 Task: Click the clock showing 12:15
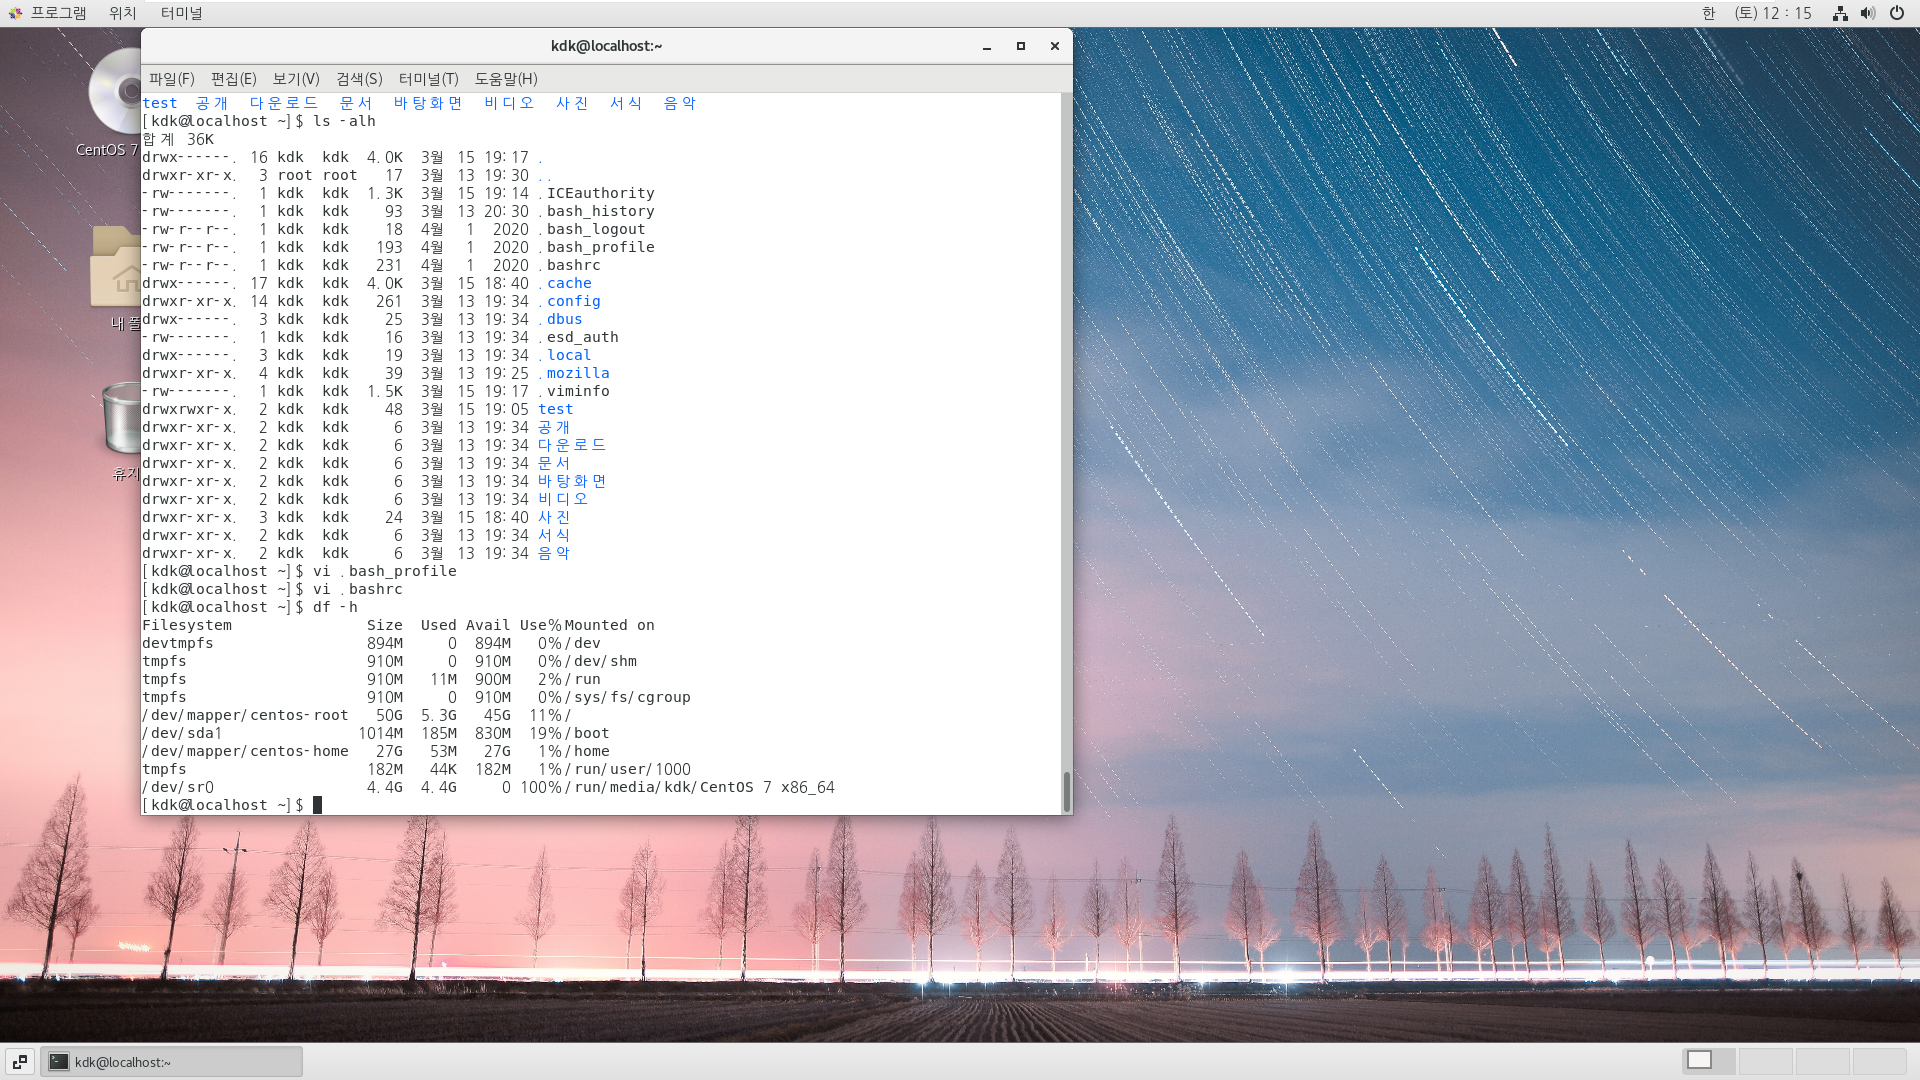tap(1773, 13)
